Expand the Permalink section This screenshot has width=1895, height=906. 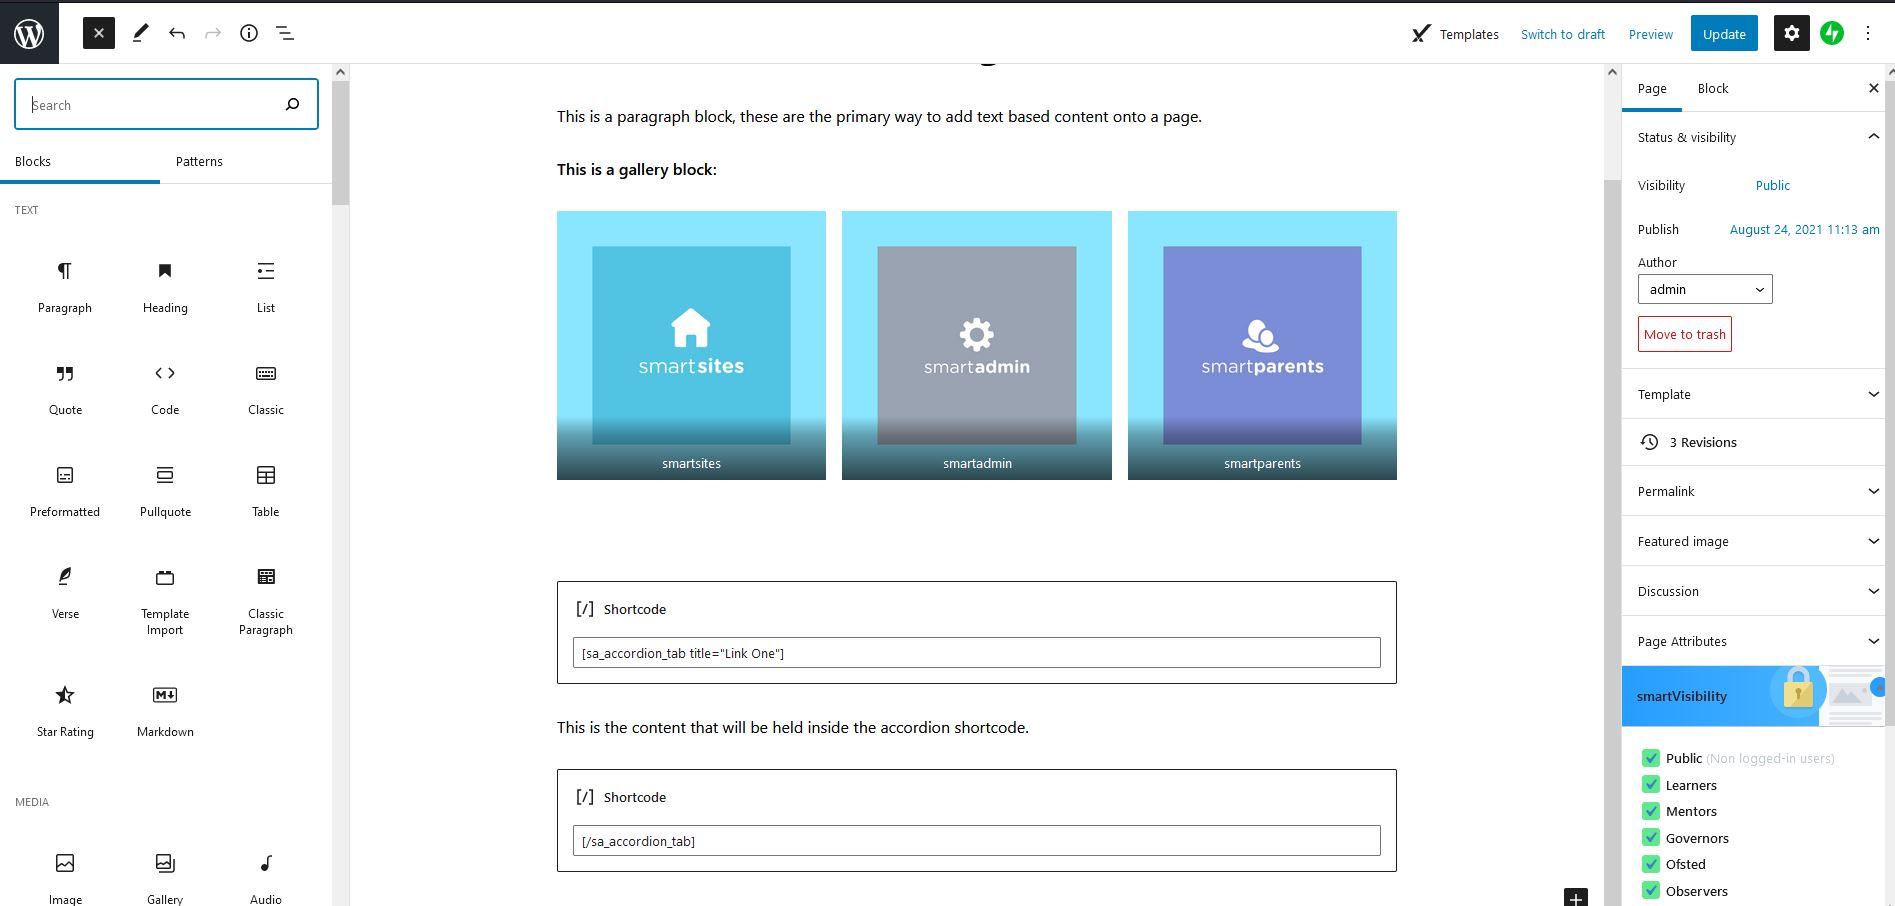click(1753, 491)
